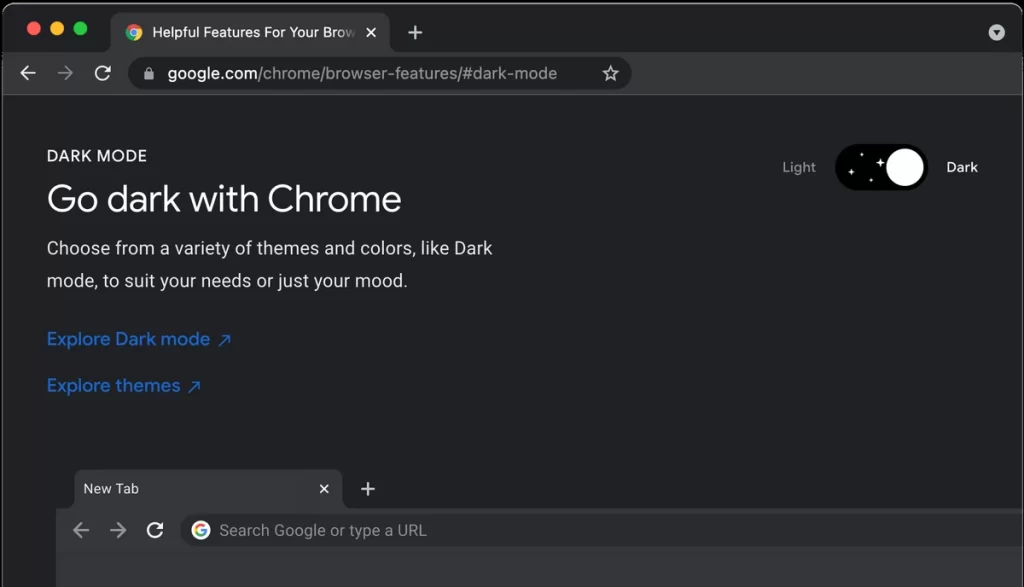This screenshot has width=1024, height=587.
Task: Open the Explore Dark mode link
Action: coord(128,339)
